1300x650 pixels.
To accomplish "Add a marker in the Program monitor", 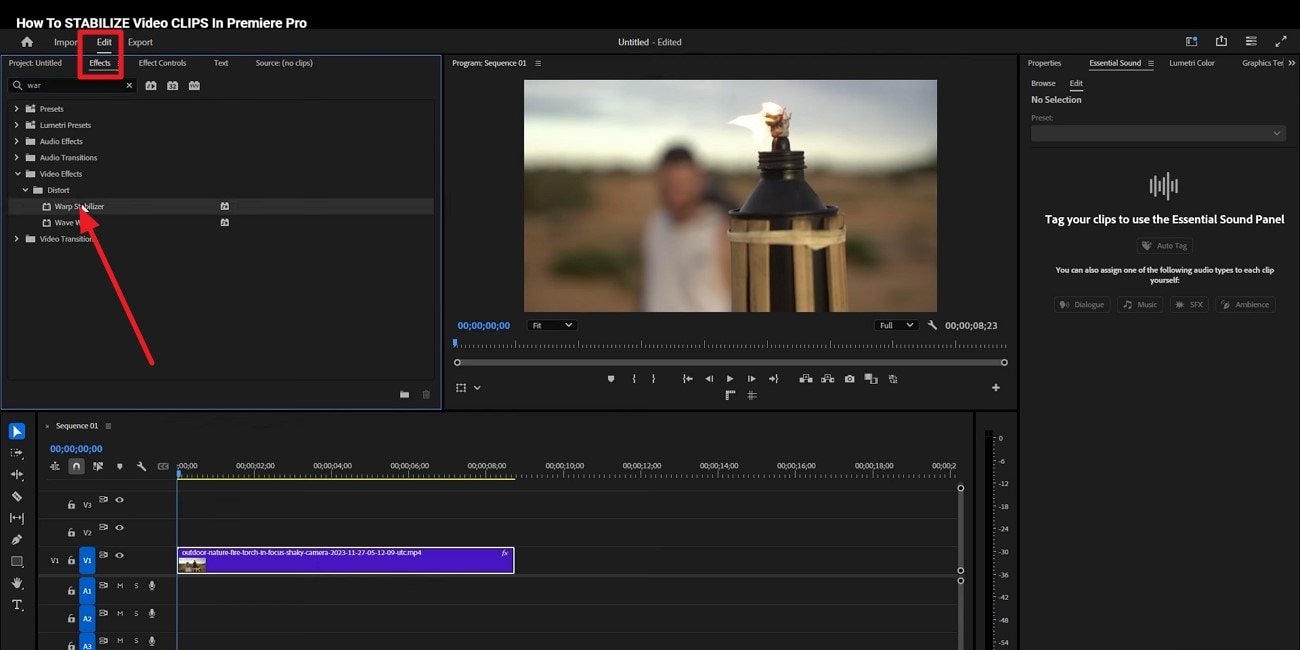I will click(611, 379).
